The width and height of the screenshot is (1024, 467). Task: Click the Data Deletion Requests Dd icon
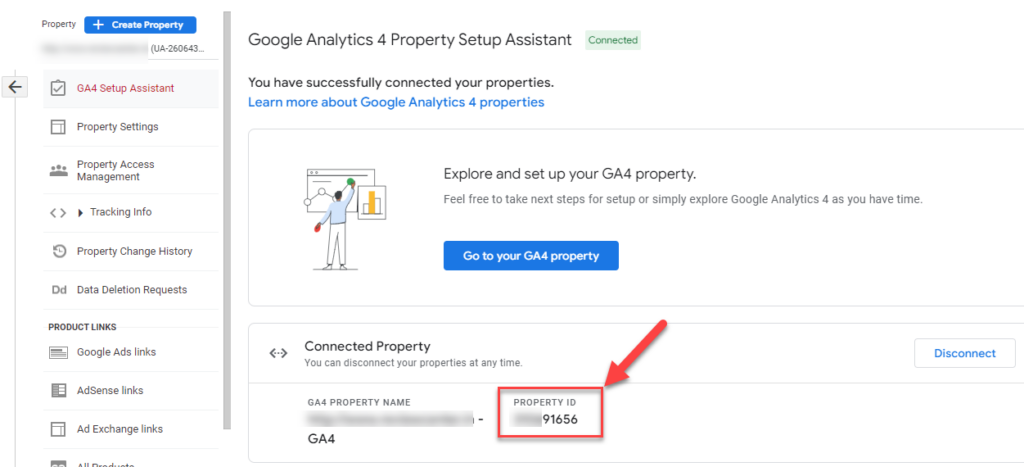click(58, 290)
